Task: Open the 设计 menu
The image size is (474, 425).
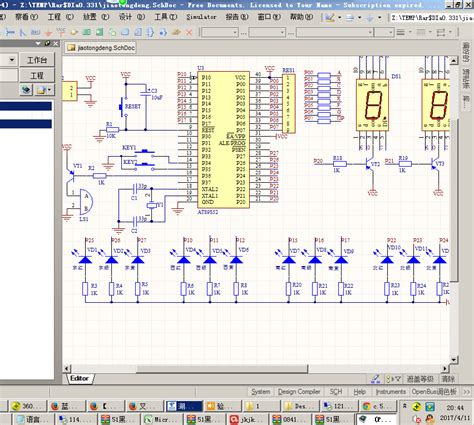Action: coord(132,17)
